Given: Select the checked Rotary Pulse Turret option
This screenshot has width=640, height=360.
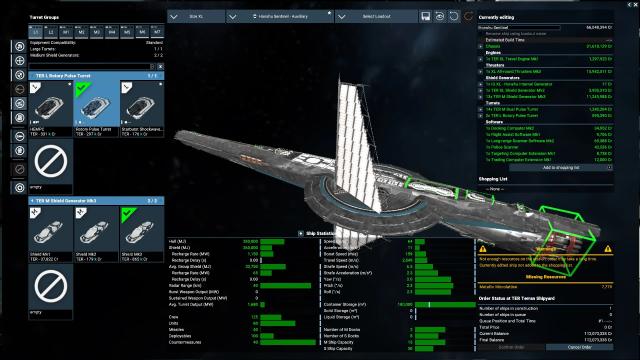Looking at the screenshot, I should (x=96, y=108).
